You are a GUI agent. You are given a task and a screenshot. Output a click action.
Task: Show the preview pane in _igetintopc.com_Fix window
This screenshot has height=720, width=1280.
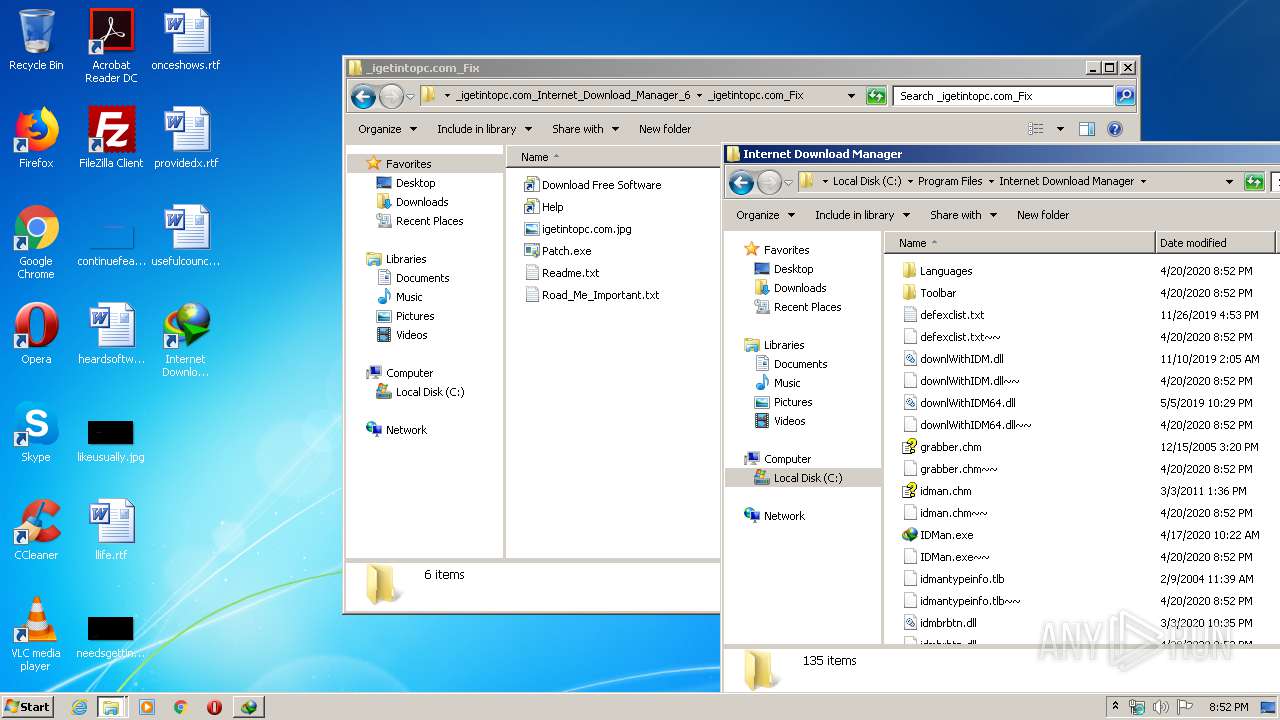click(x=1087, y=129)
